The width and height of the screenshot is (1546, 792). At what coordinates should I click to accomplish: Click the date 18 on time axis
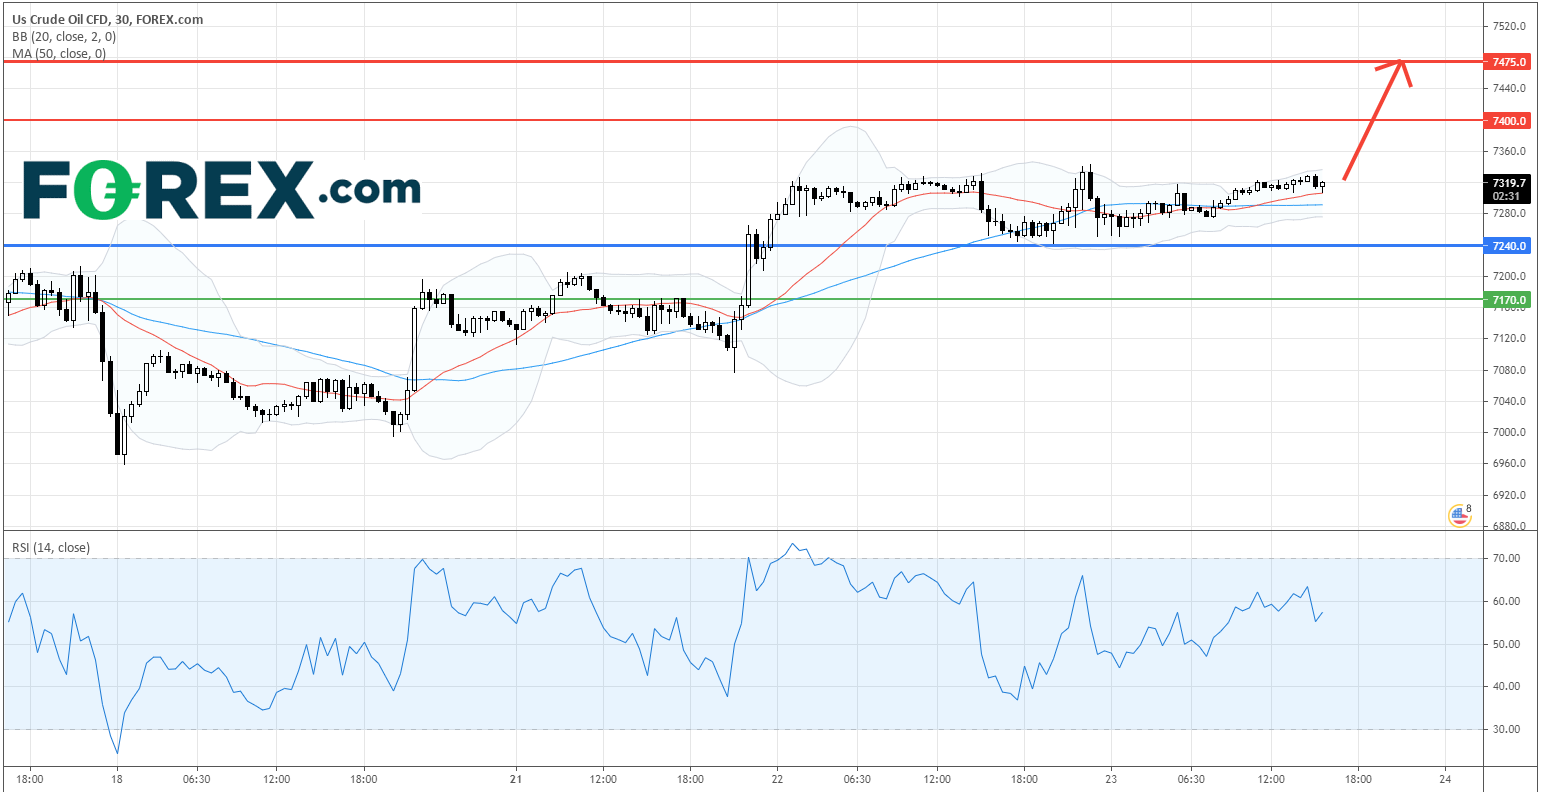pos(117,778)
